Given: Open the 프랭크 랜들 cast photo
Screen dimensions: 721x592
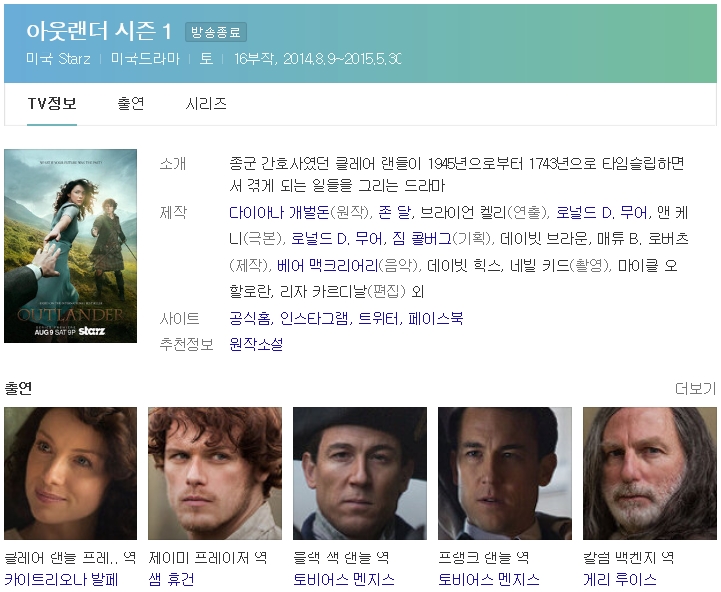Looking at the screenshot, I should 505,473.
